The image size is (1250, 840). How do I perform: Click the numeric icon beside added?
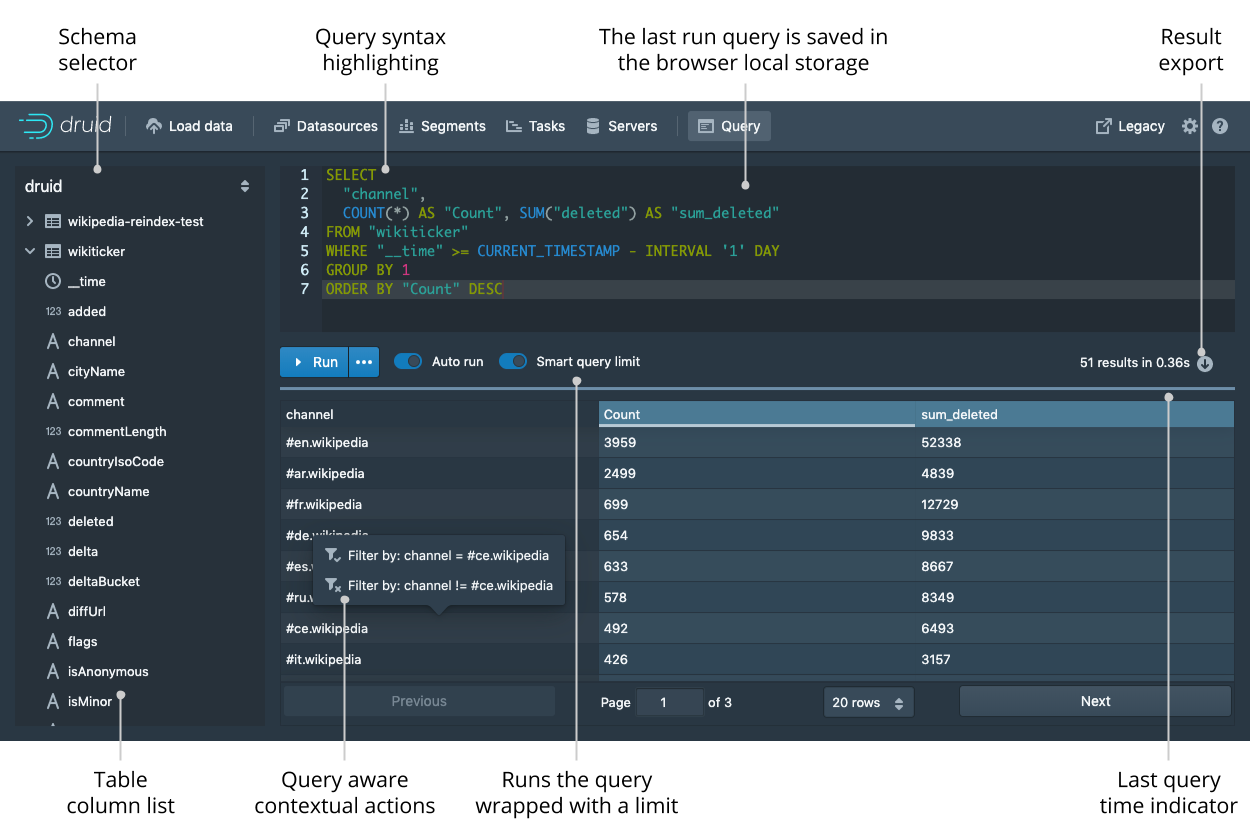coord(53,311)
